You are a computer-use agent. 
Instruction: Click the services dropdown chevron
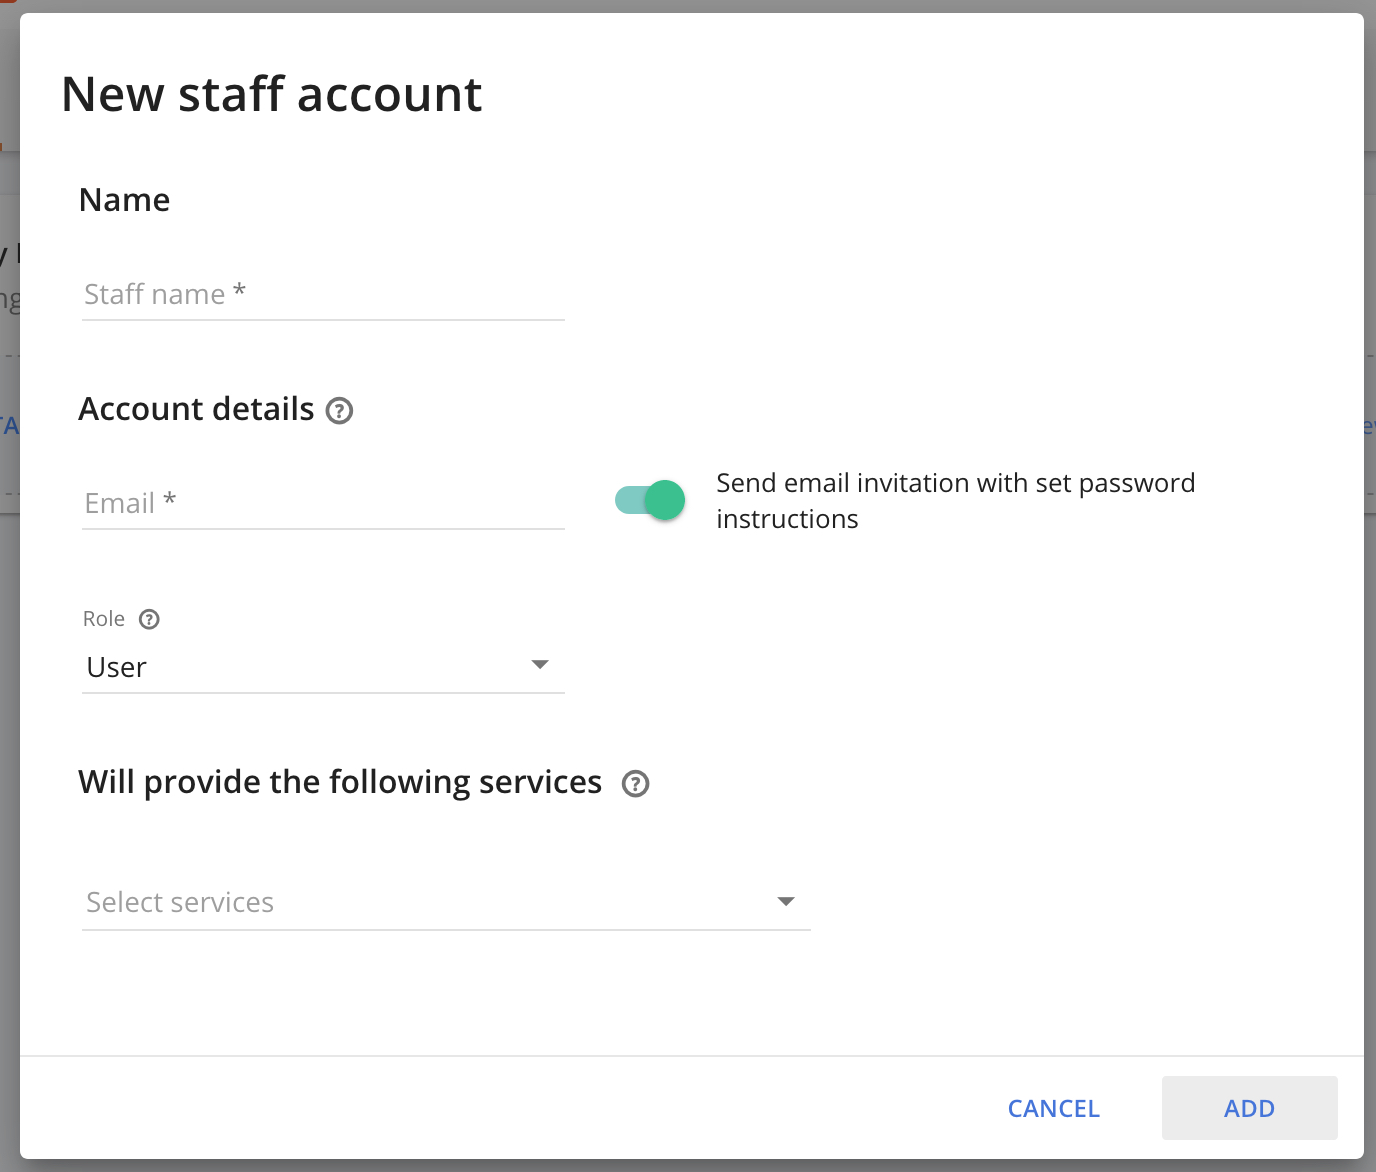pos(786,901)
